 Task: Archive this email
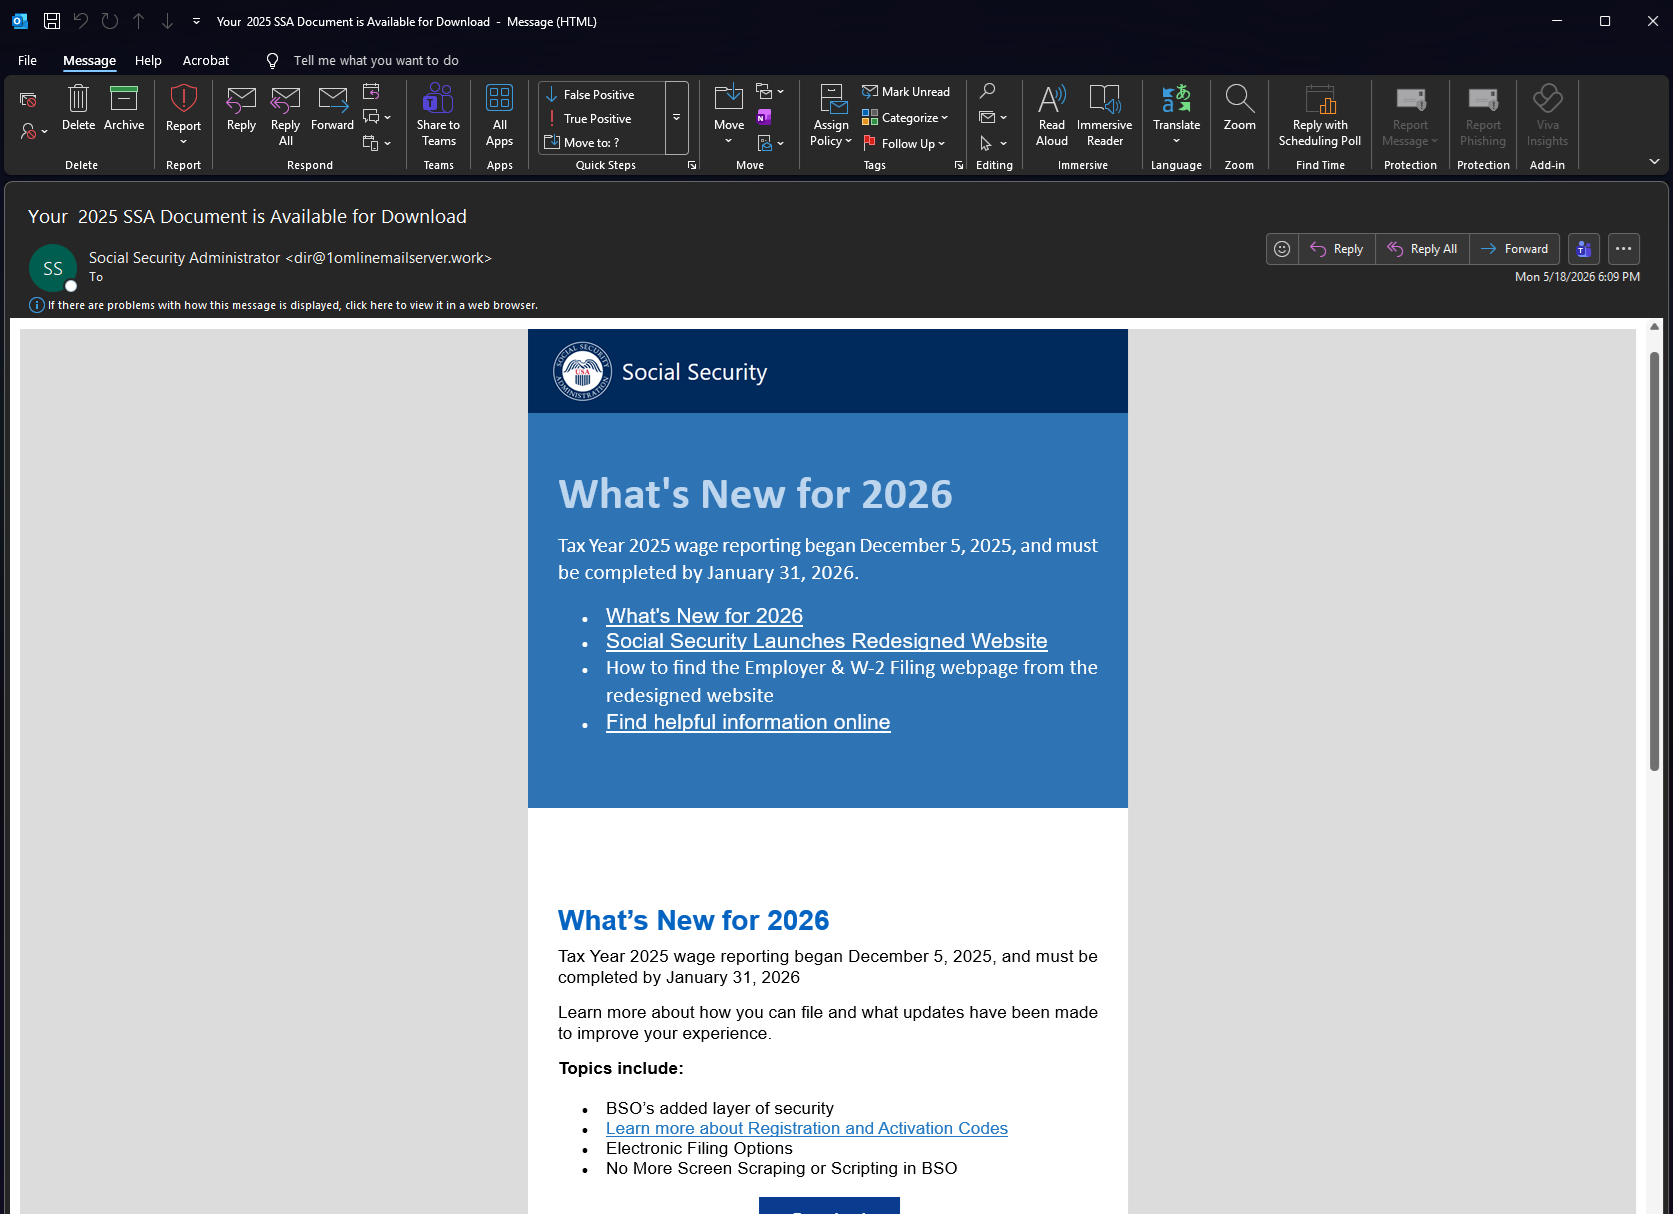click(x=124, y=108)
